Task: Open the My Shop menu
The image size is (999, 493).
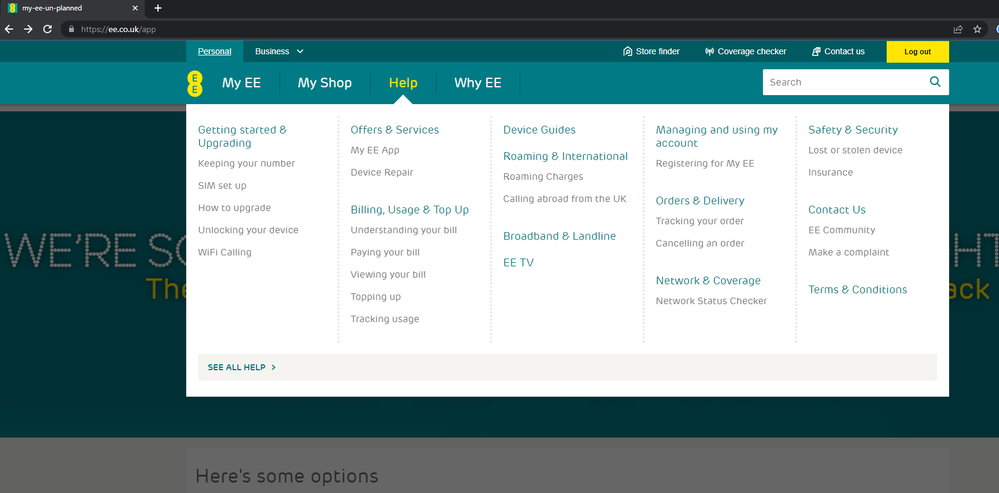Action: (324, 83)
